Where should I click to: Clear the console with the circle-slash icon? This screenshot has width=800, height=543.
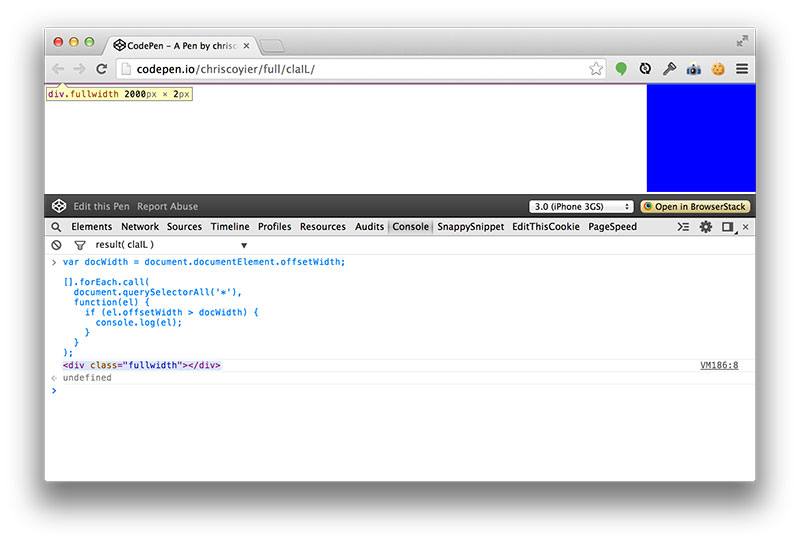click(57, 245)
